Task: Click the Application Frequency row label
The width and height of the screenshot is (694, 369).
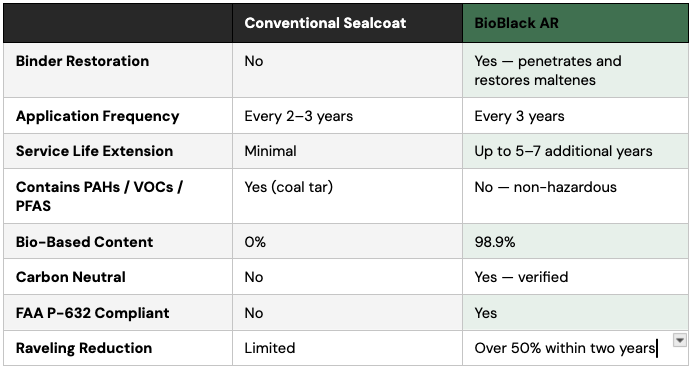Action: [x=118, y=116]
